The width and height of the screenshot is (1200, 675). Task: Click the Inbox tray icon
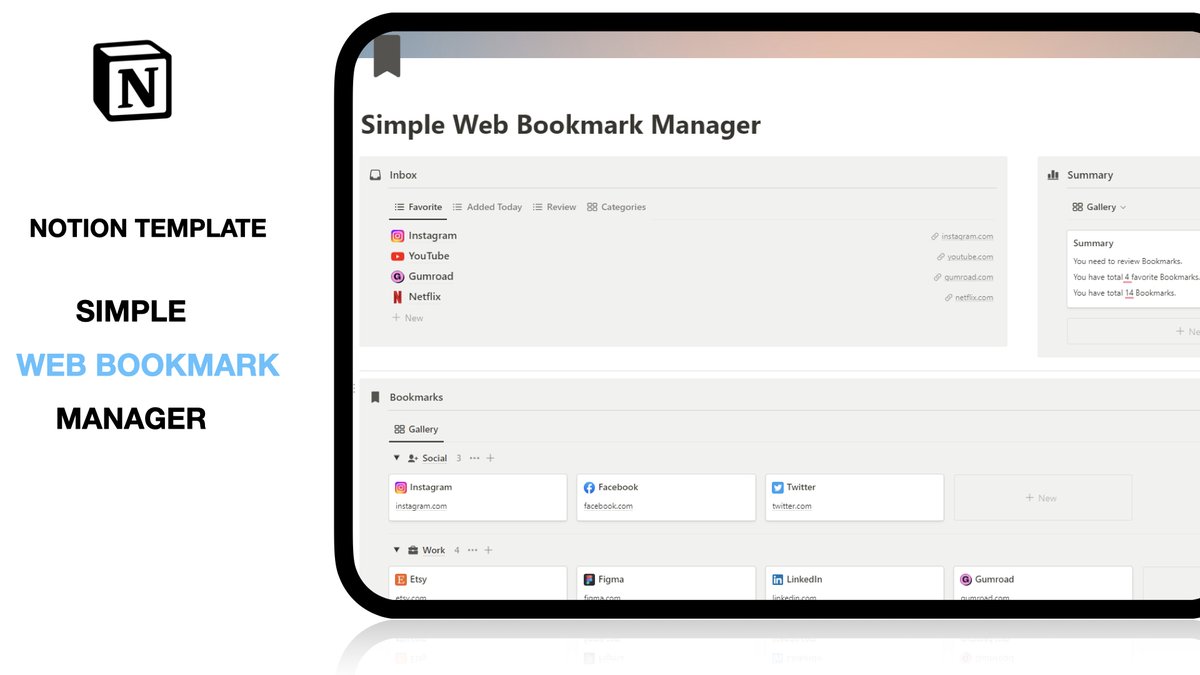tap(375, 175)
